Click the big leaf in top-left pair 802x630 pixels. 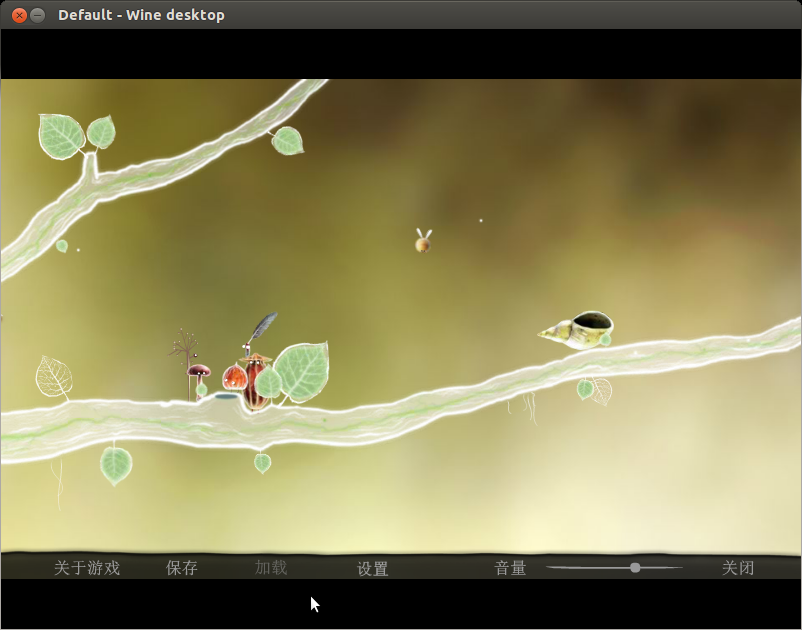[x=61, y=136]
